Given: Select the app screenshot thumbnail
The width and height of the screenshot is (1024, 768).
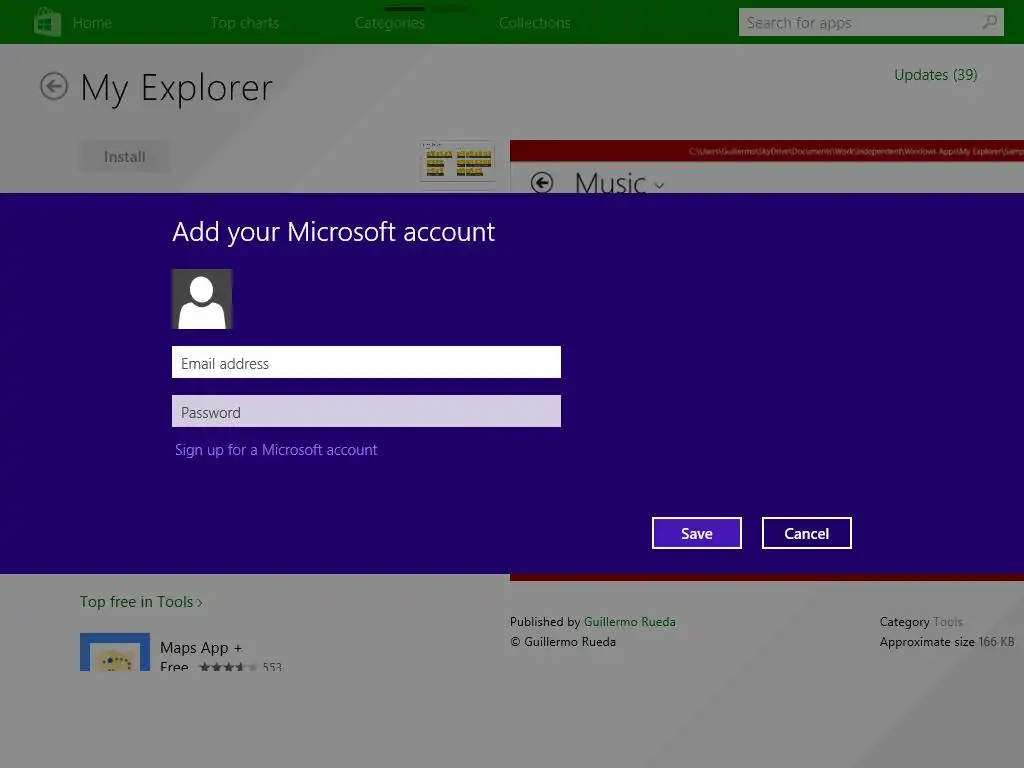Looking at the screenshot, I should pyautogui.click(x=457, y=161).
